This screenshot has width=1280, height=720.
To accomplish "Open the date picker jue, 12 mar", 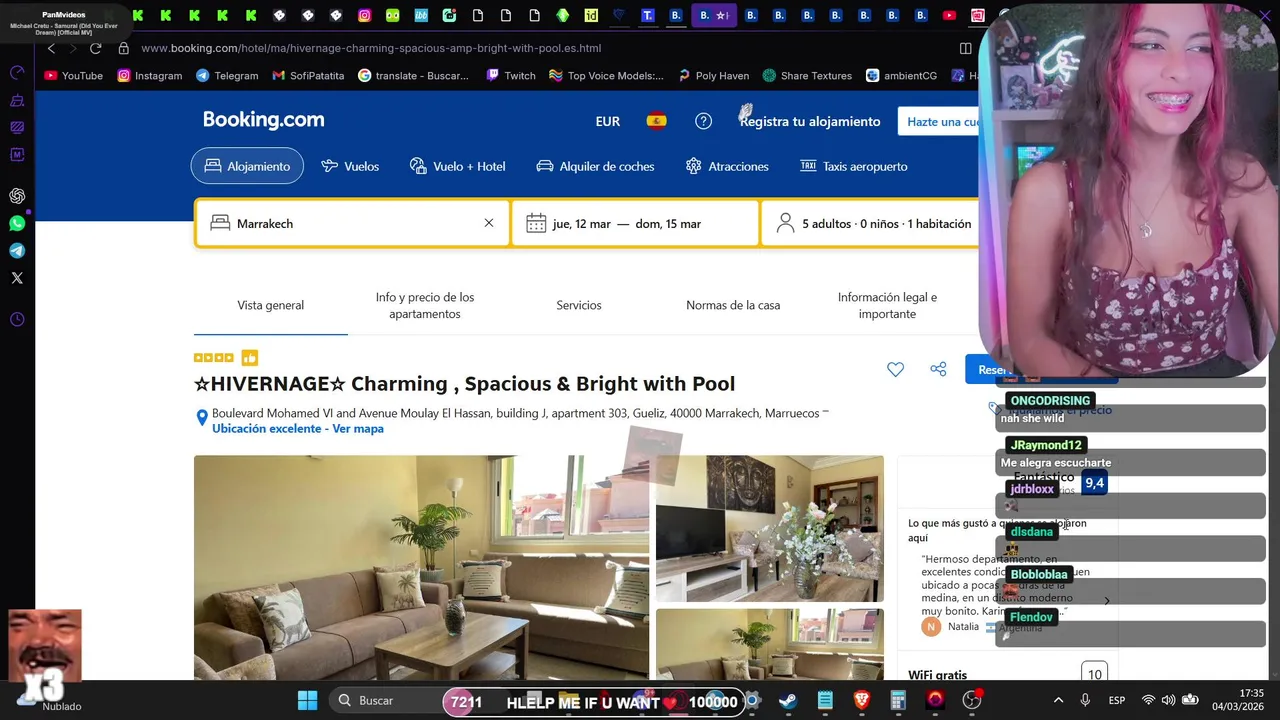I will [635, 223].
